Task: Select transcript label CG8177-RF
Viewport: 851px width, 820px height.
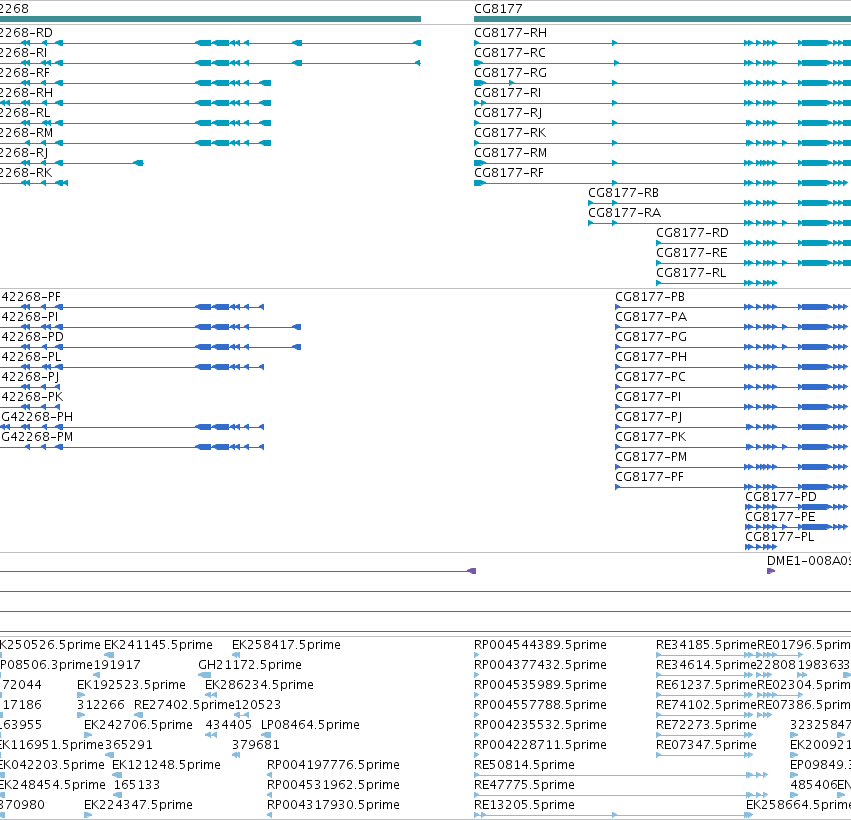Action: (x=509, y=173)
